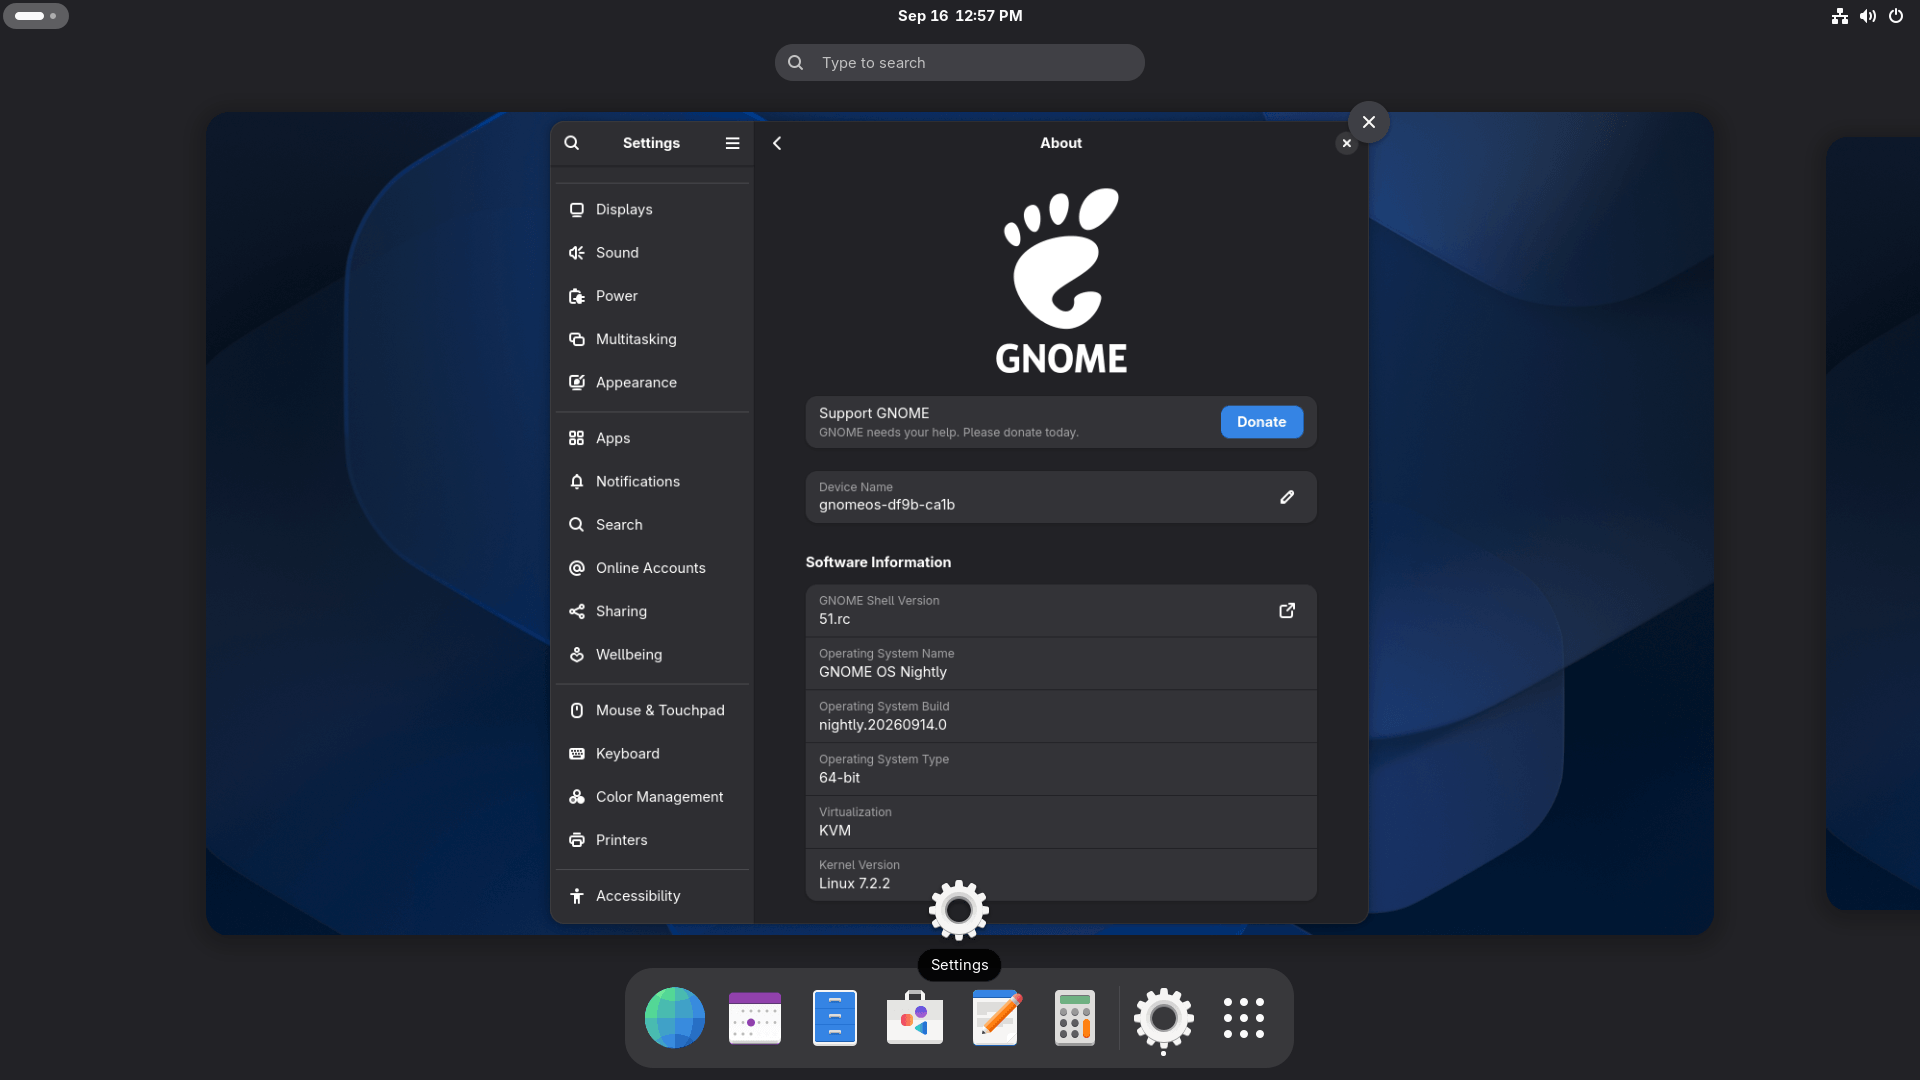
Task: Open Sound settings label
Action: [617, 253]
